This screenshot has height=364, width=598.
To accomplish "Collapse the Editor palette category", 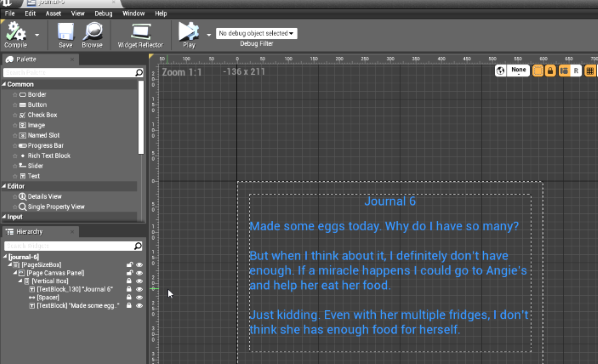I will (x=4, y=186).
